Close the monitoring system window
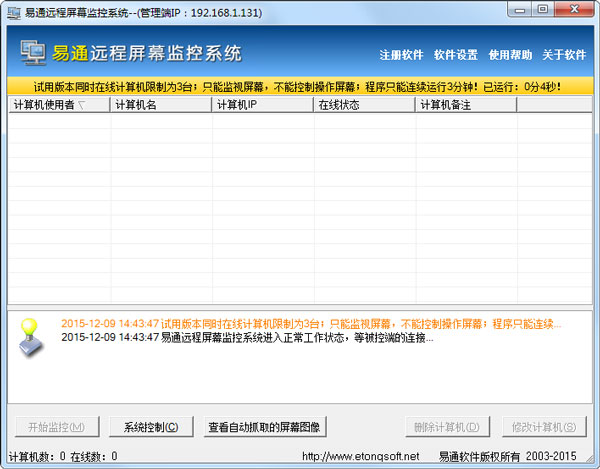 coord(574,10)
